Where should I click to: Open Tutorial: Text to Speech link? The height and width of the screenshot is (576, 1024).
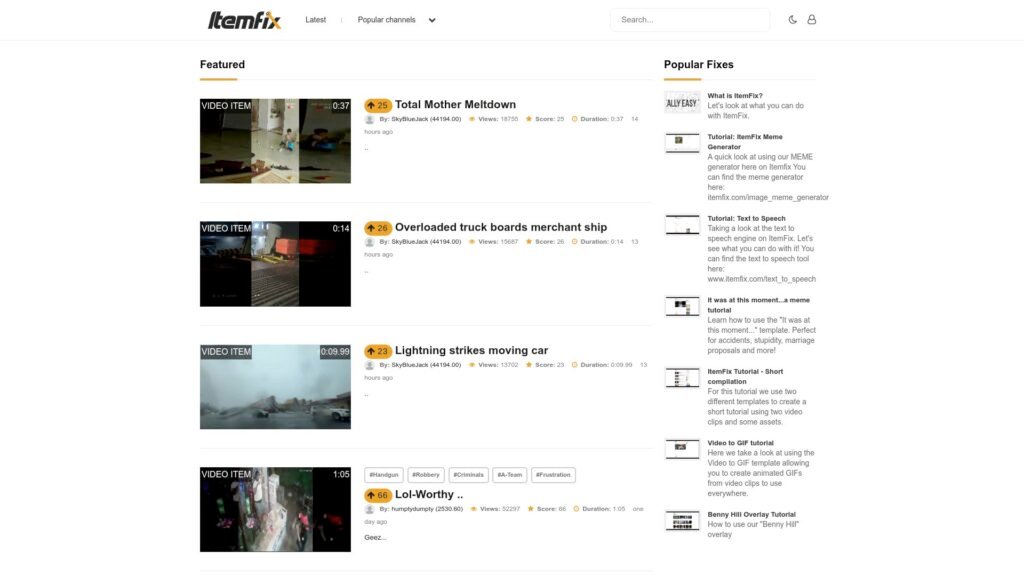[746, 218]
